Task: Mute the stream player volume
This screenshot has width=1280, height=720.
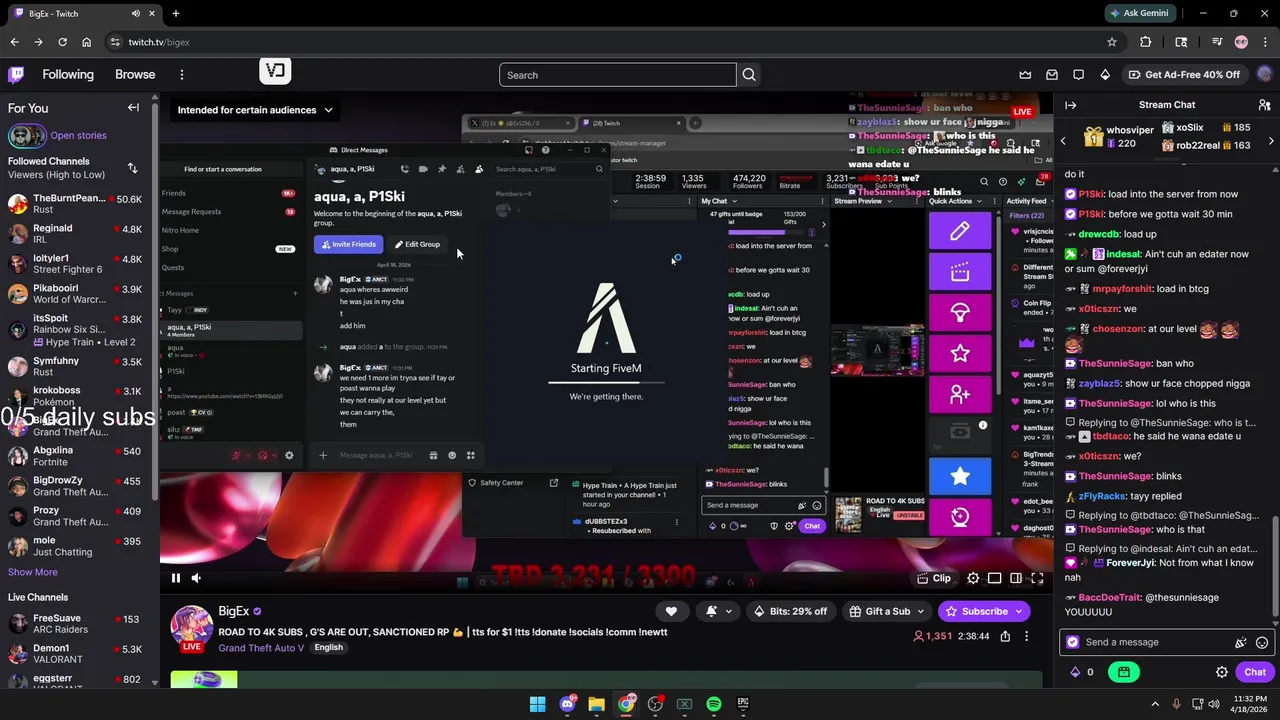Action: [196, 578]
